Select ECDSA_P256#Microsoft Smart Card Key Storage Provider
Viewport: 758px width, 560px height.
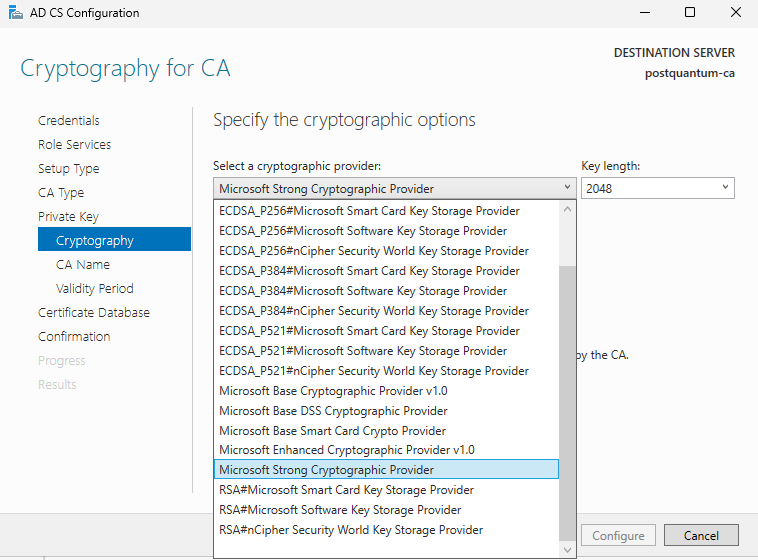point(386,211)
